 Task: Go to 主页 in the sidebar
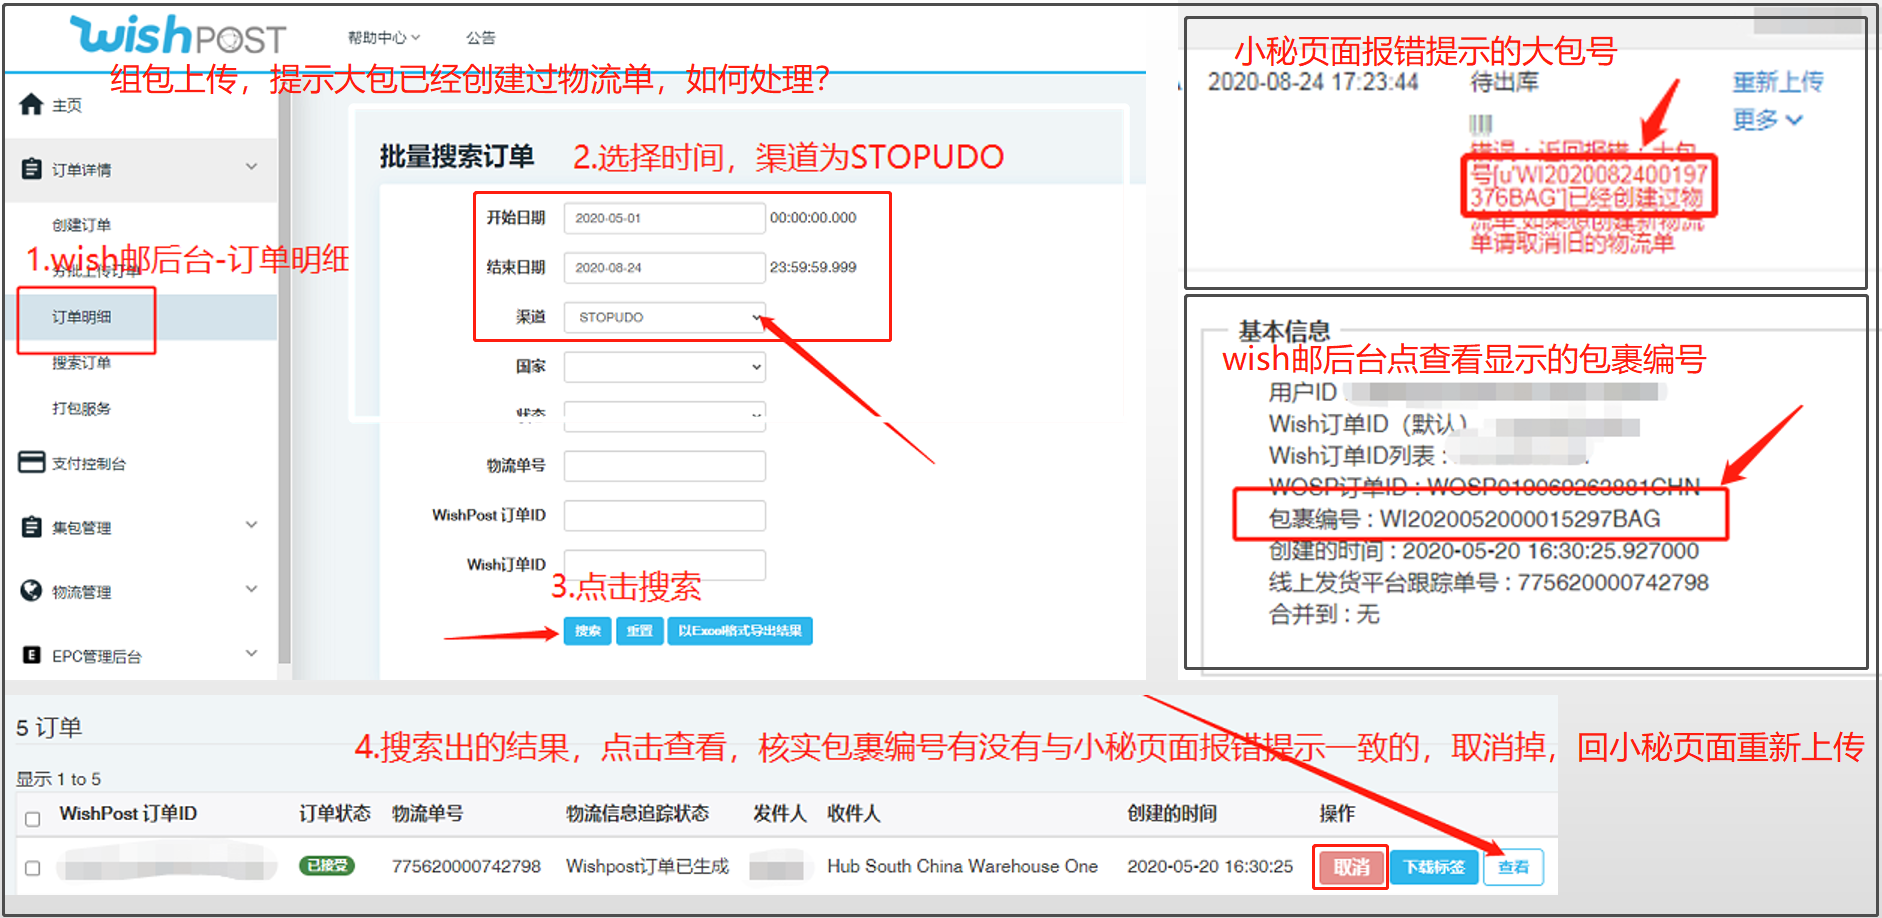pos(67,106)
